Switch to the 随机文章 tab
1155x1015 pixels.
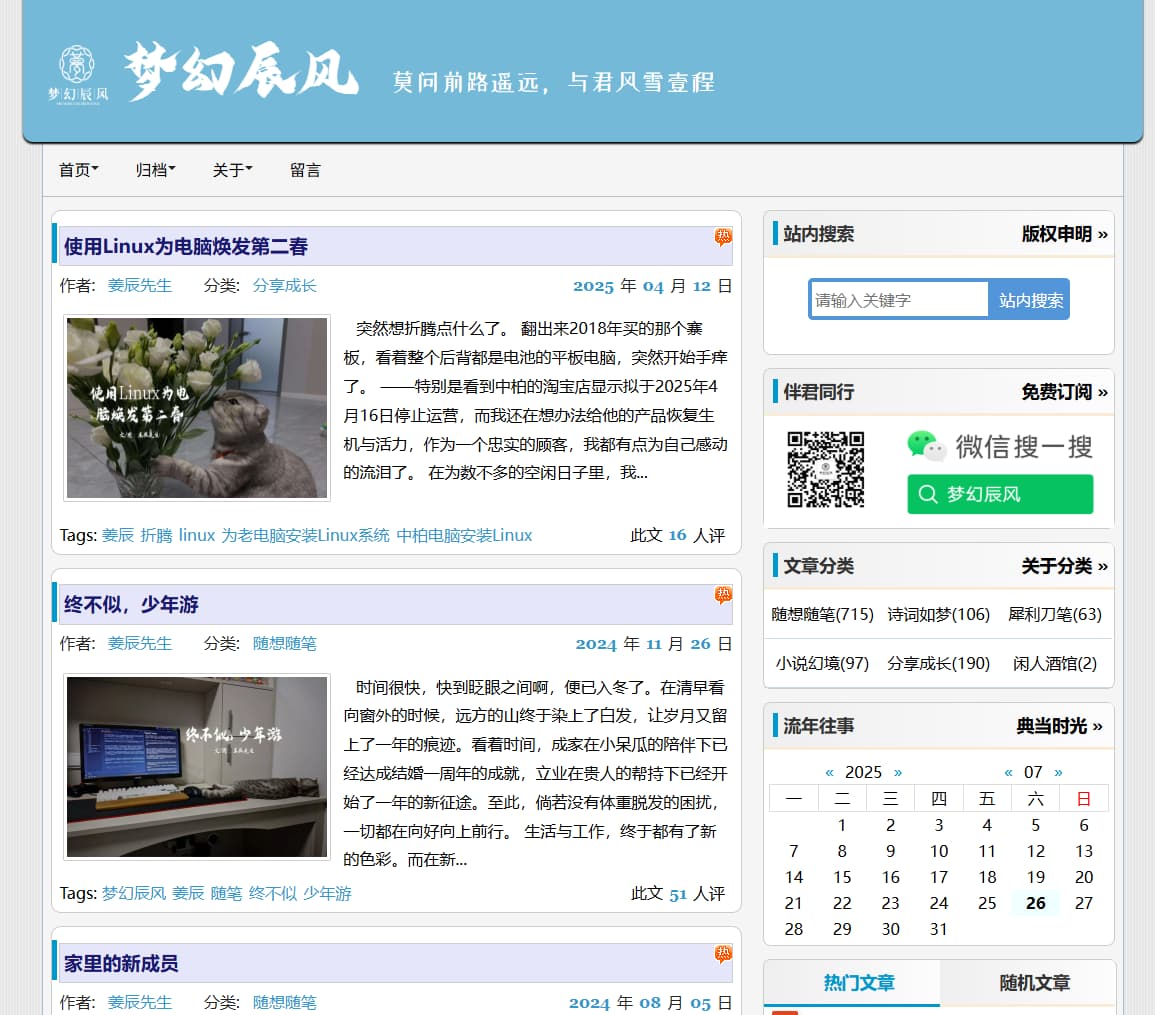[1034, 983]
